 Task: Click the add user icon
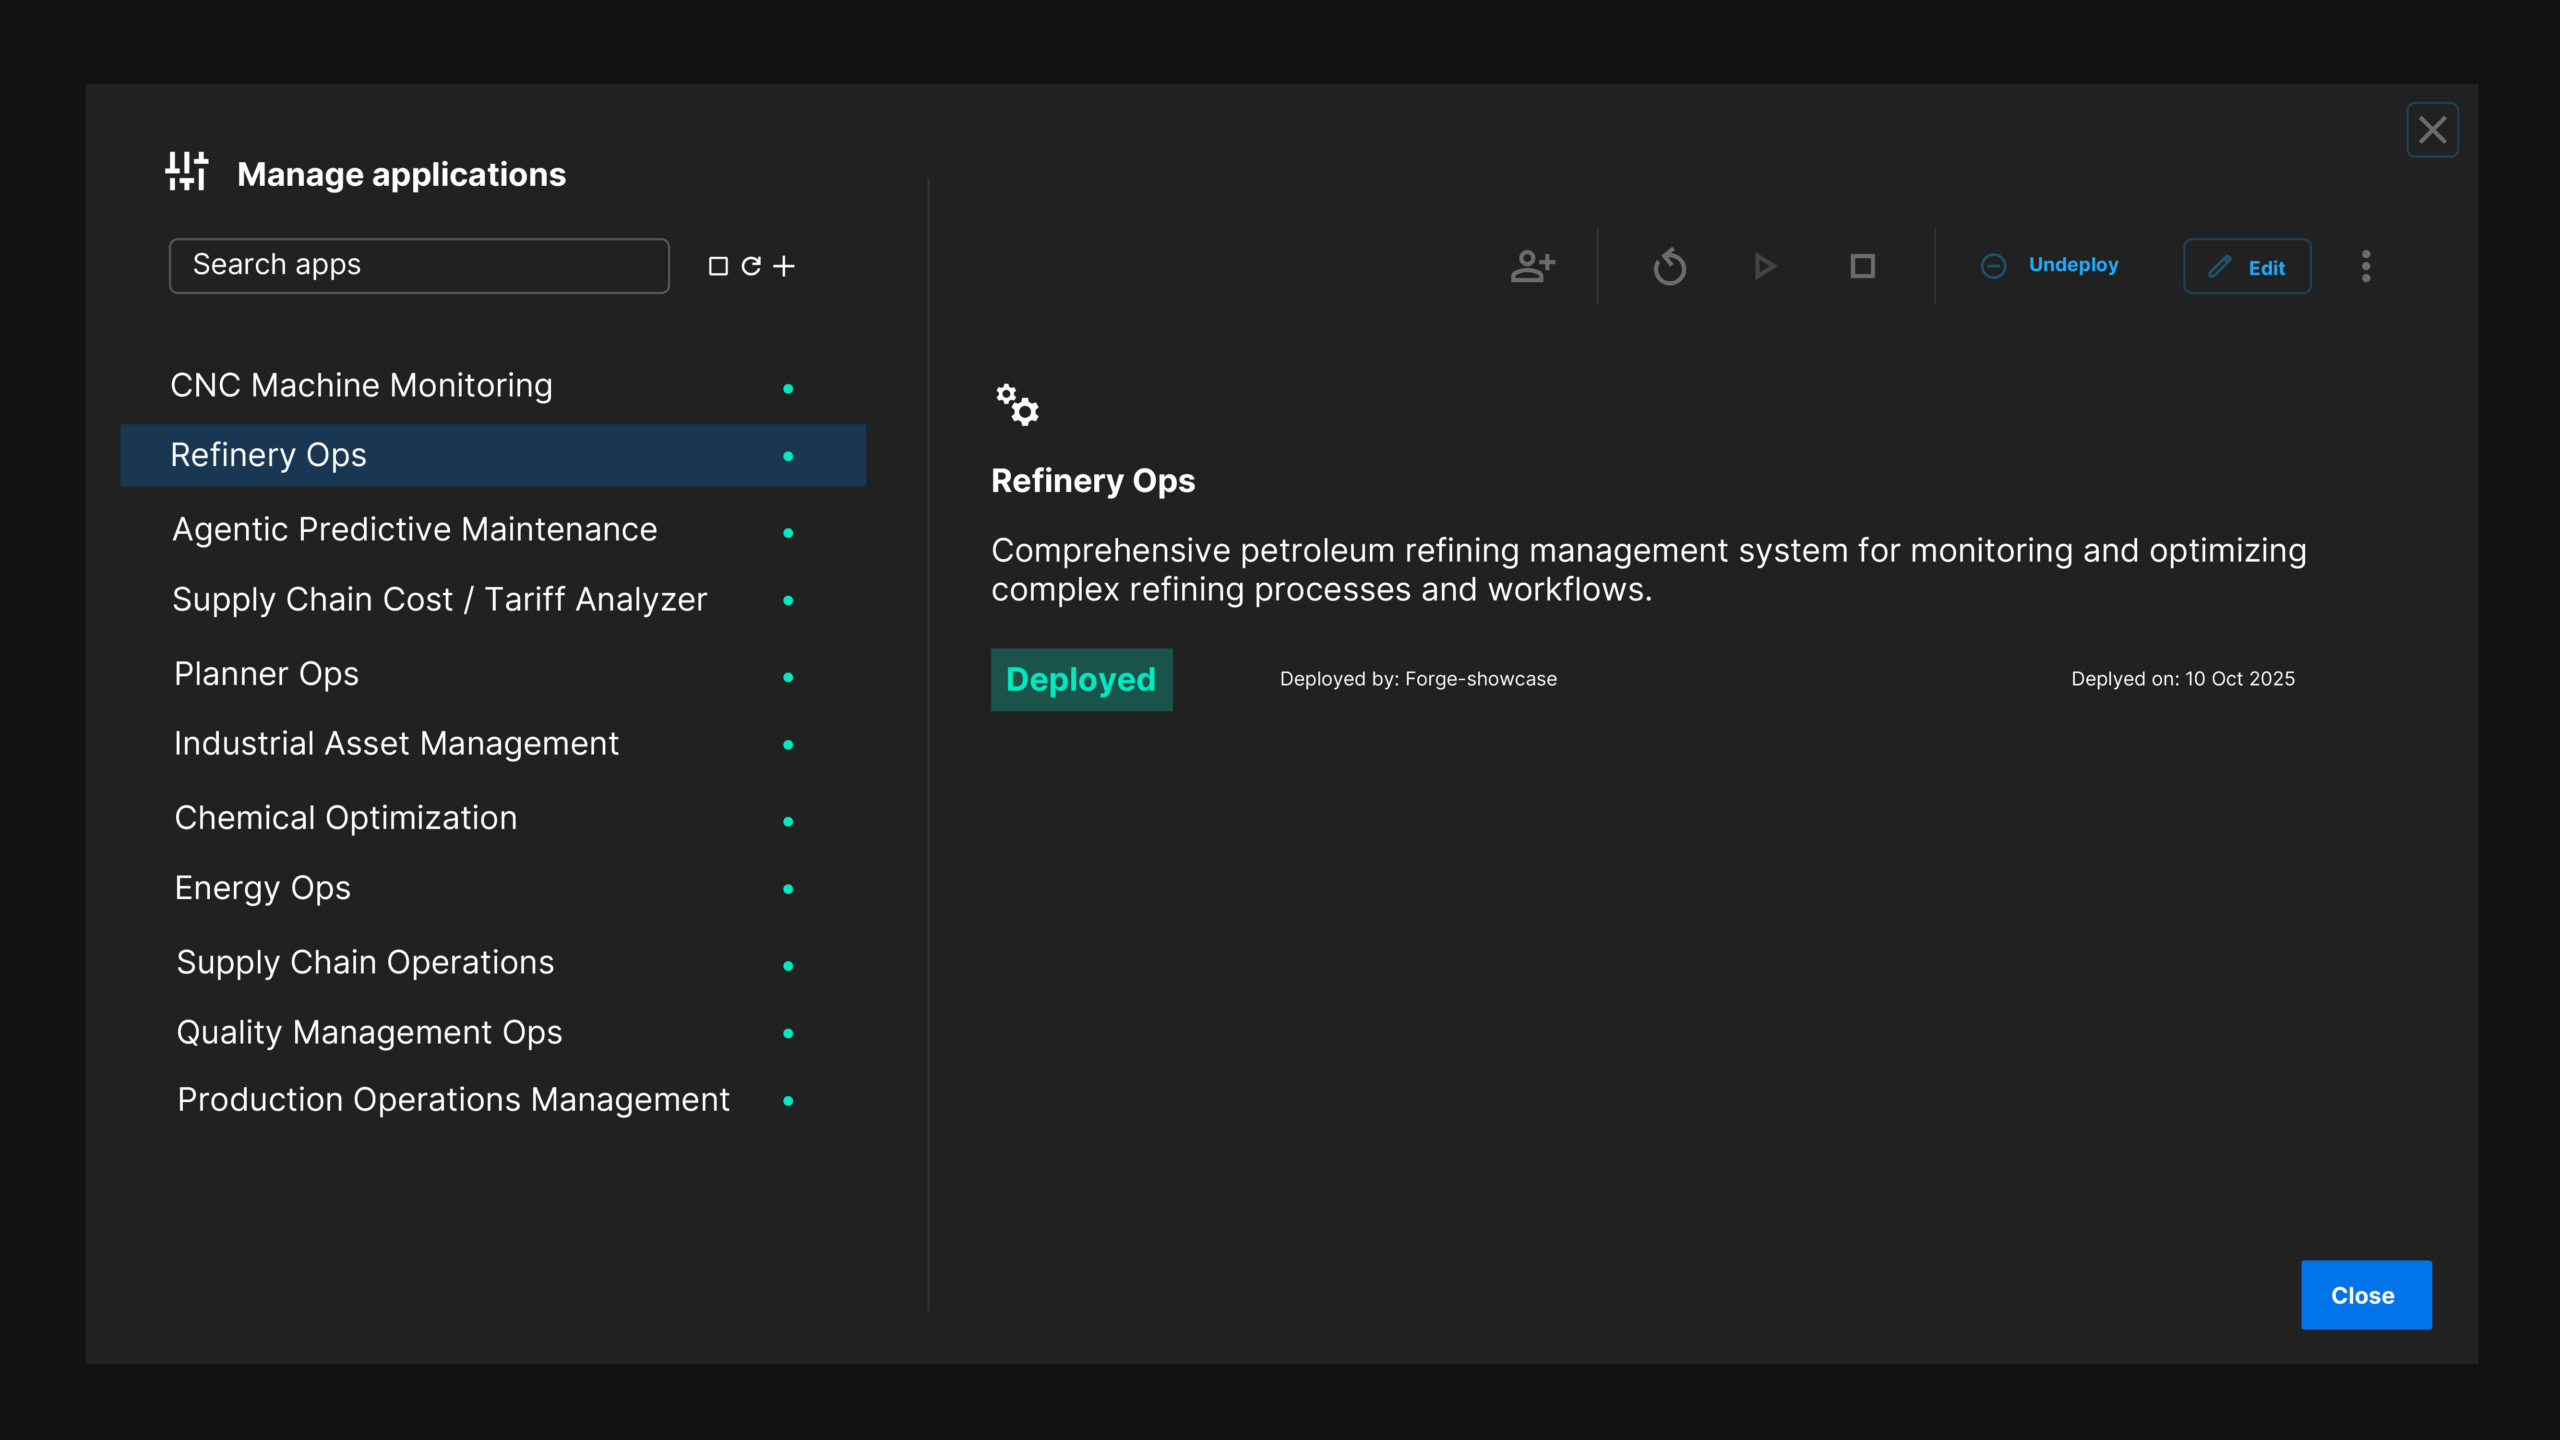tap(1532, 266)
